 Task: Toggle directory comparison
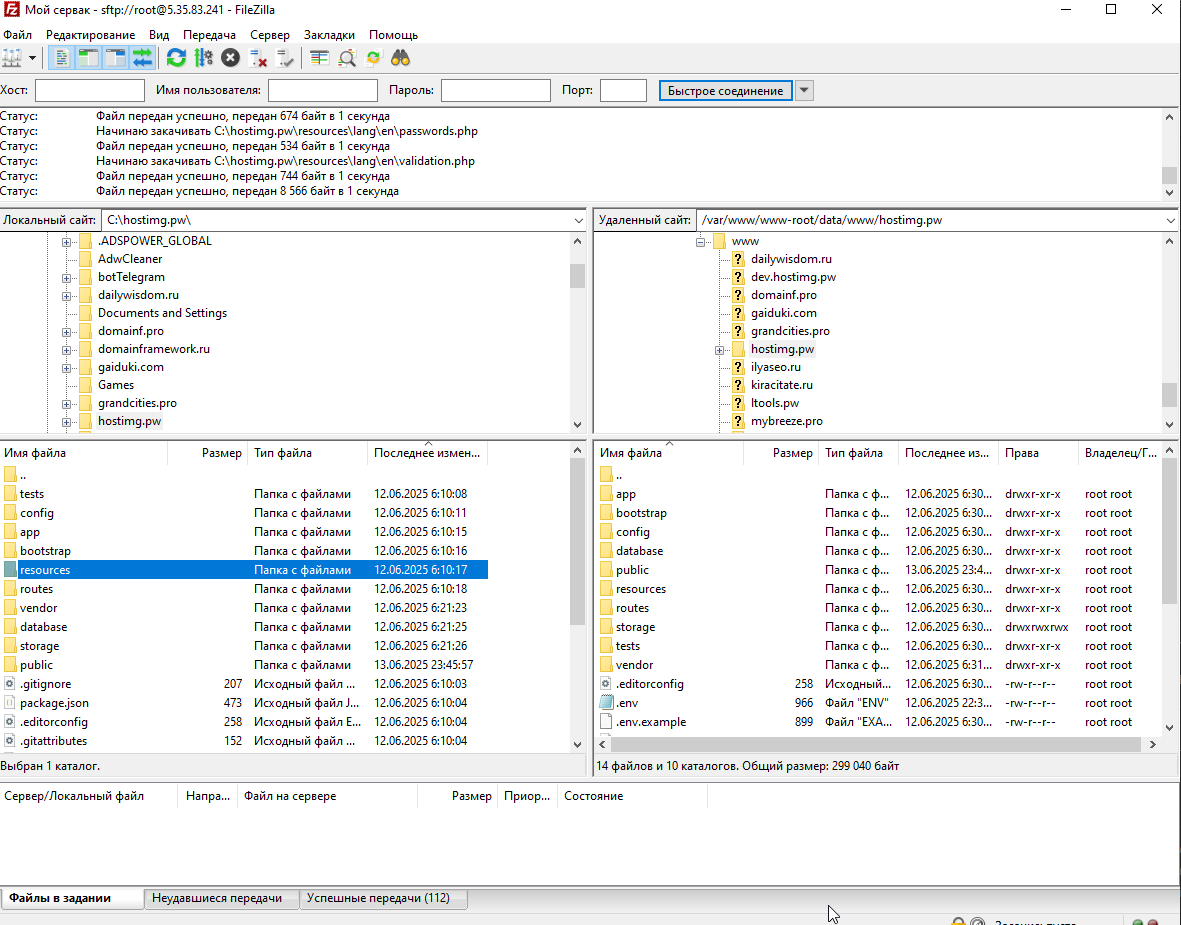pyautogui.click(x=346, y=58)
